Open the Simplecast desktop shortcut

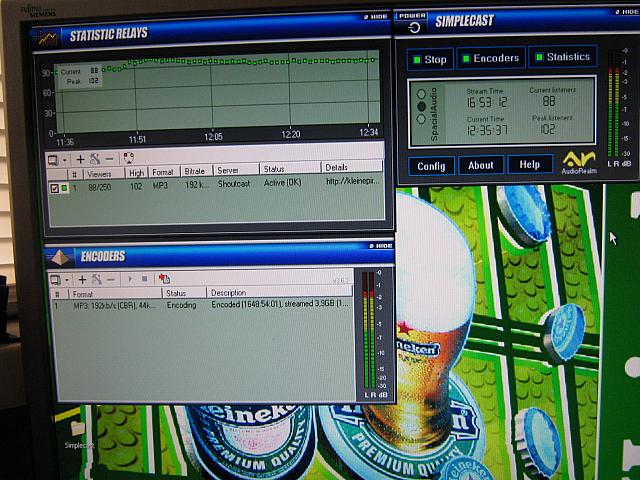pyautogui.click(x=78, y=434)
